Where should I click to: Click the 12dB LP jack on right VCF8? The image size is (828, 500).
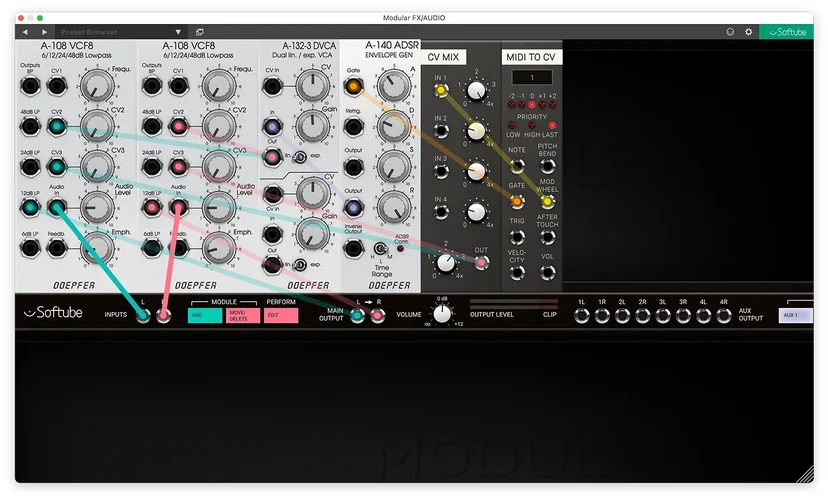pyautogui.click(x=152, y=207)
